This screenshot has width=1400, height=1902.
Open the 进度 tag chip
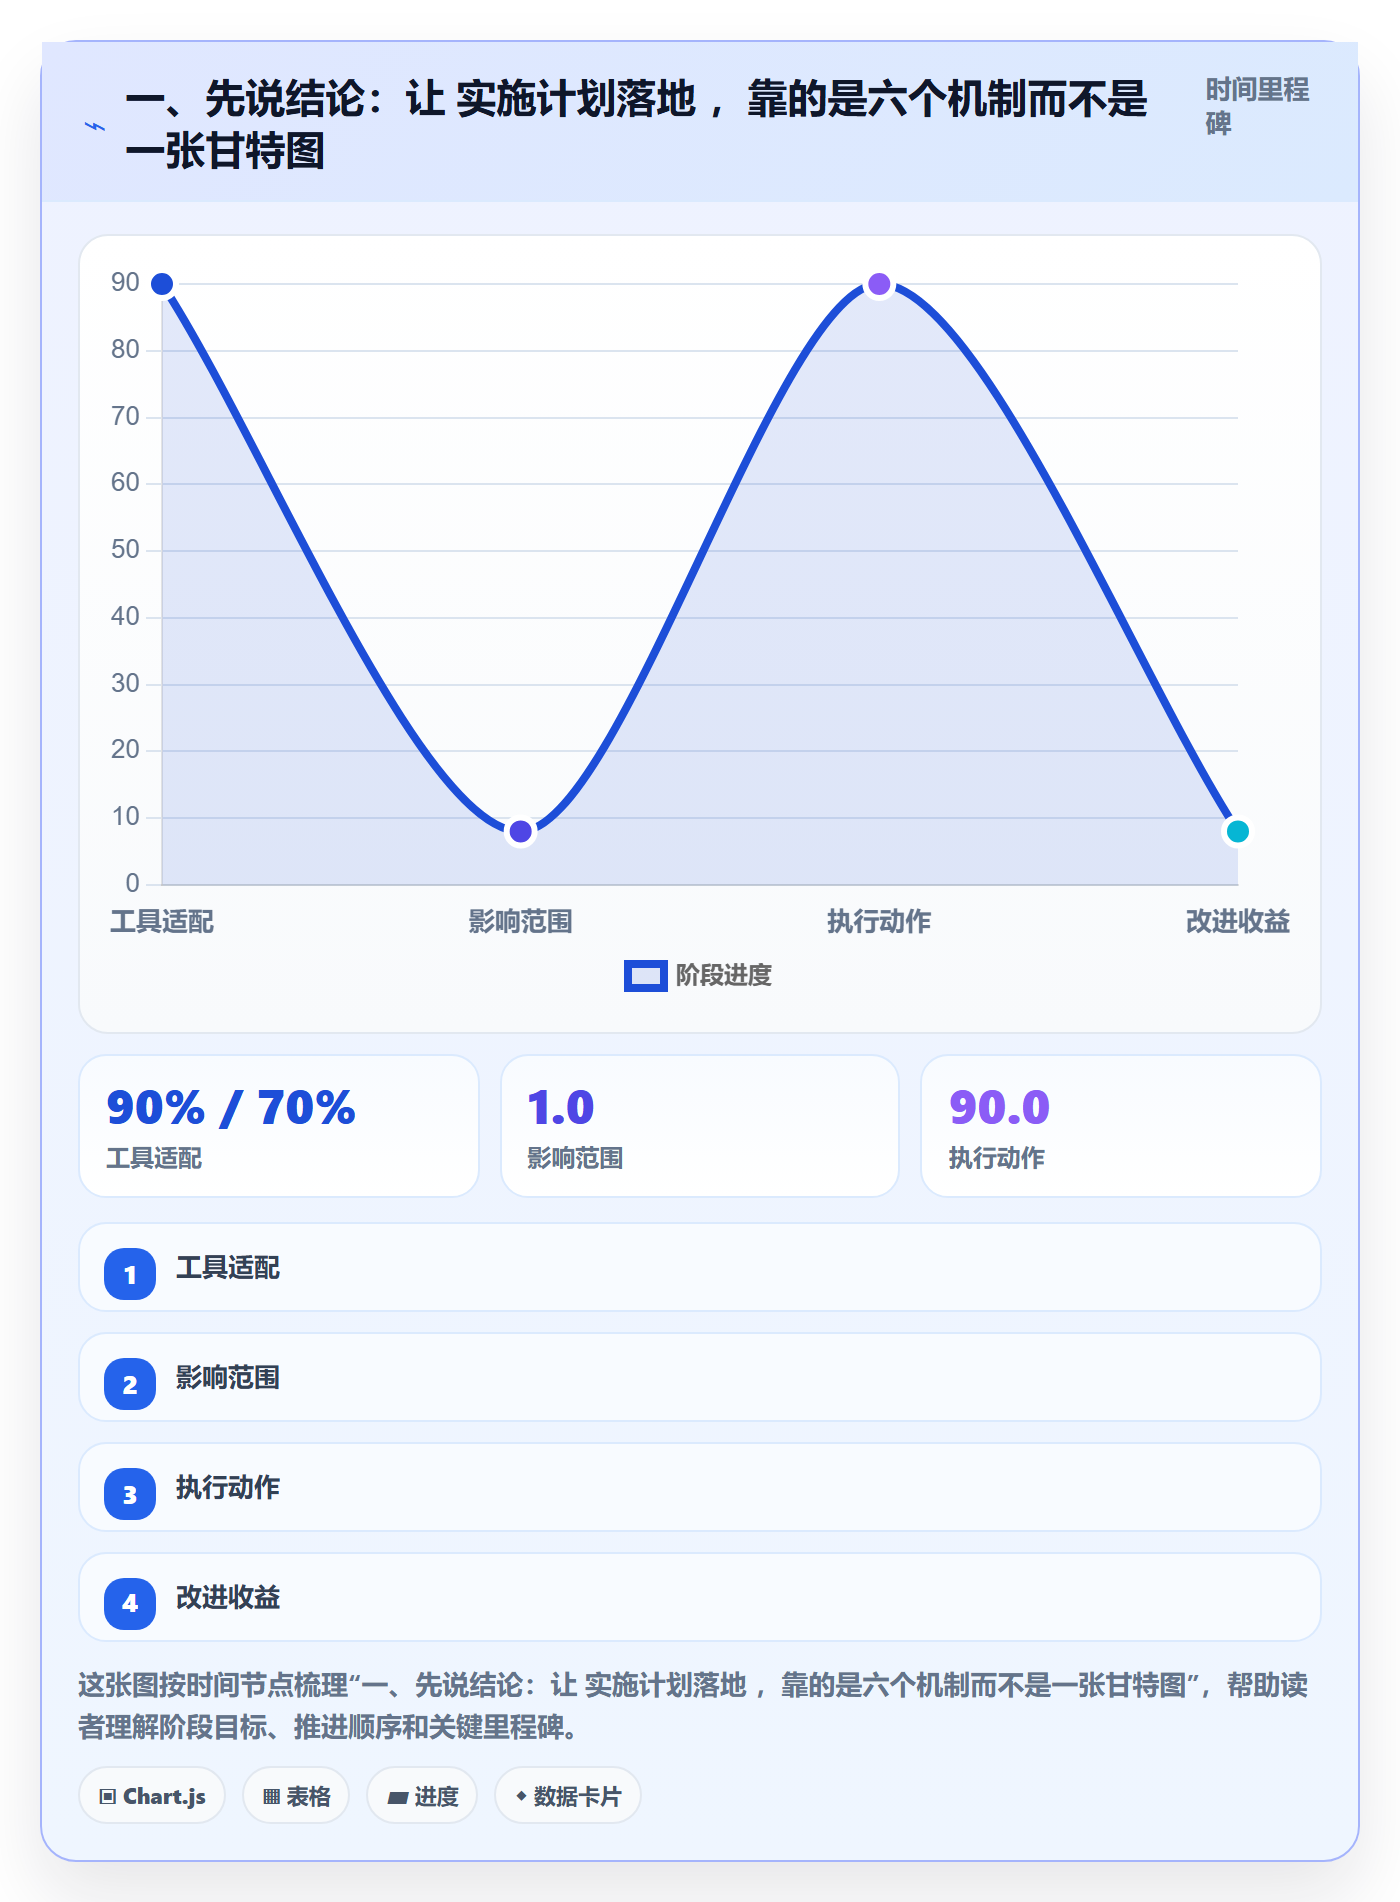tap(422, 1796)
